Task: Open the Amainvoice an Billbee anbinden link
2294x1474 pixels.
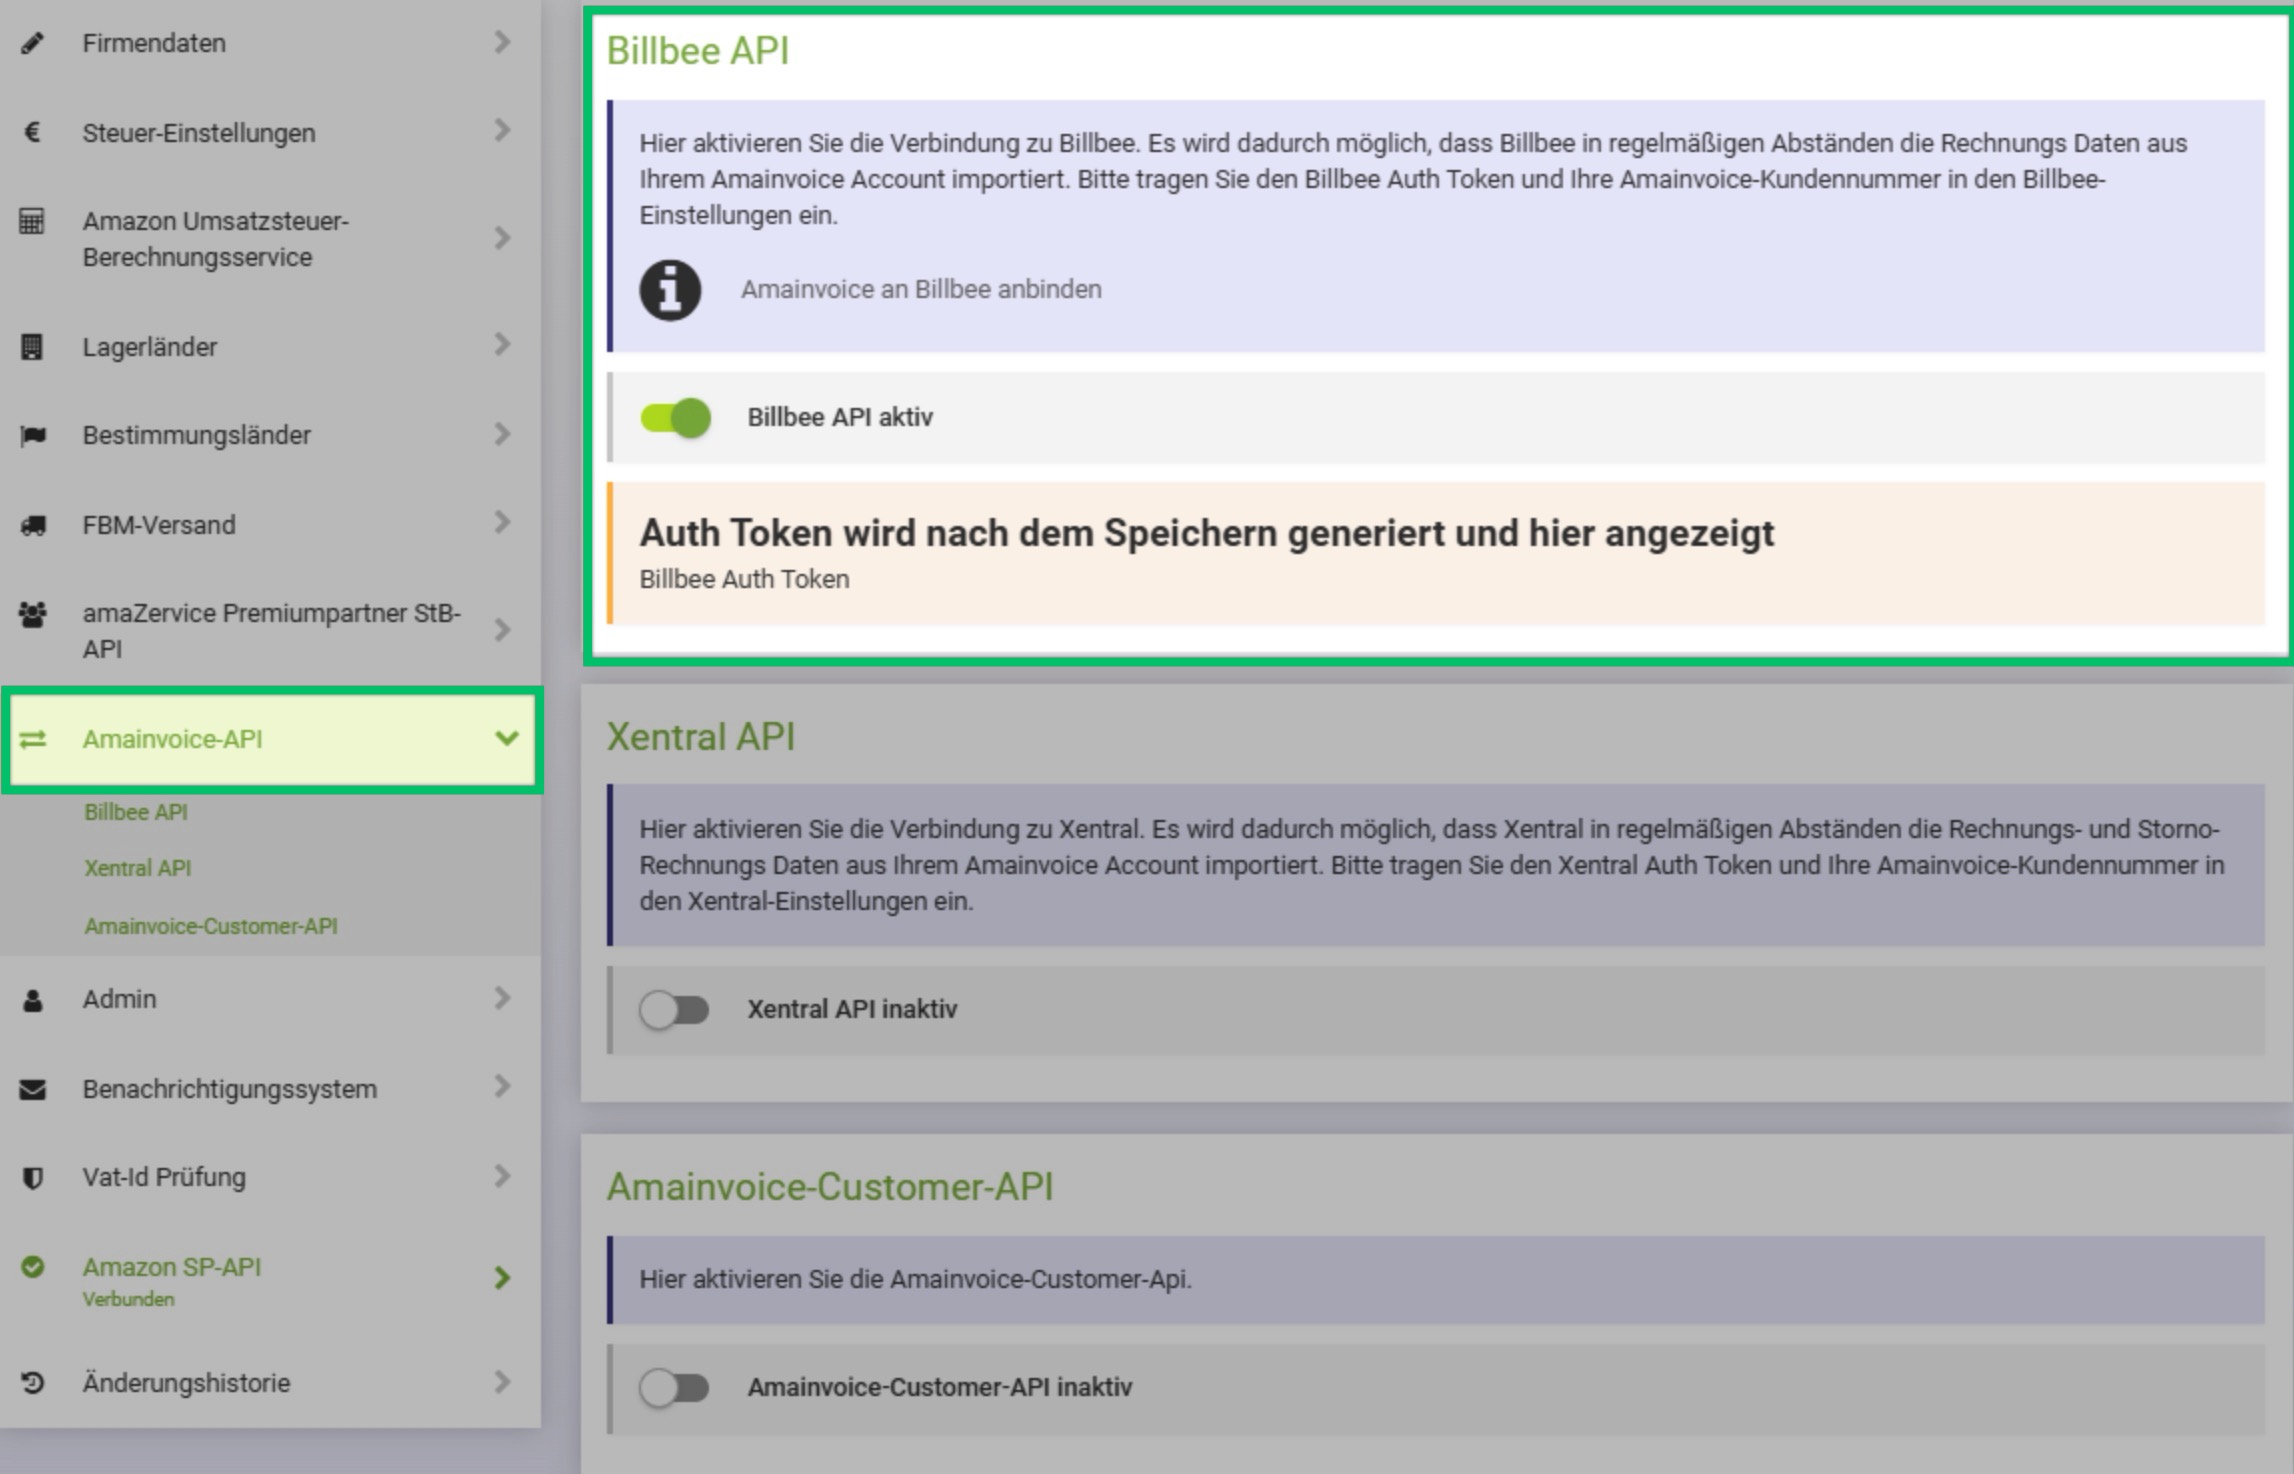Action: point(920,290)
